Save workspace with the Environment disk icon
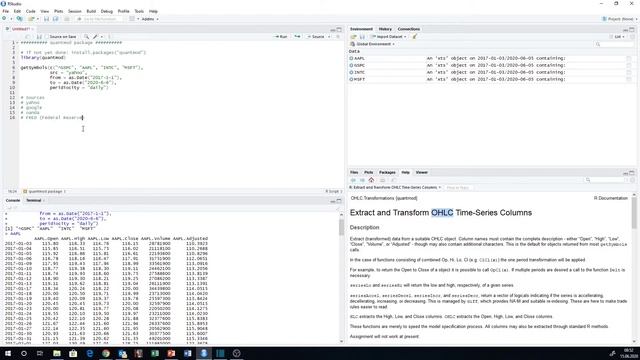 point(362,37)
